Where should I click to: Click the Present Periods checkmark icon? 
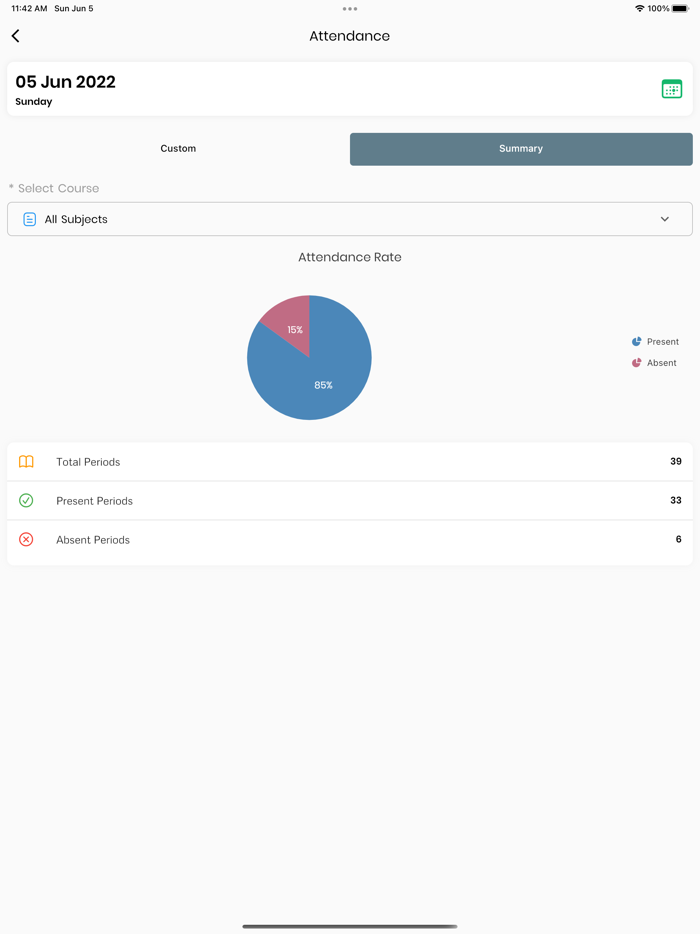26,500
